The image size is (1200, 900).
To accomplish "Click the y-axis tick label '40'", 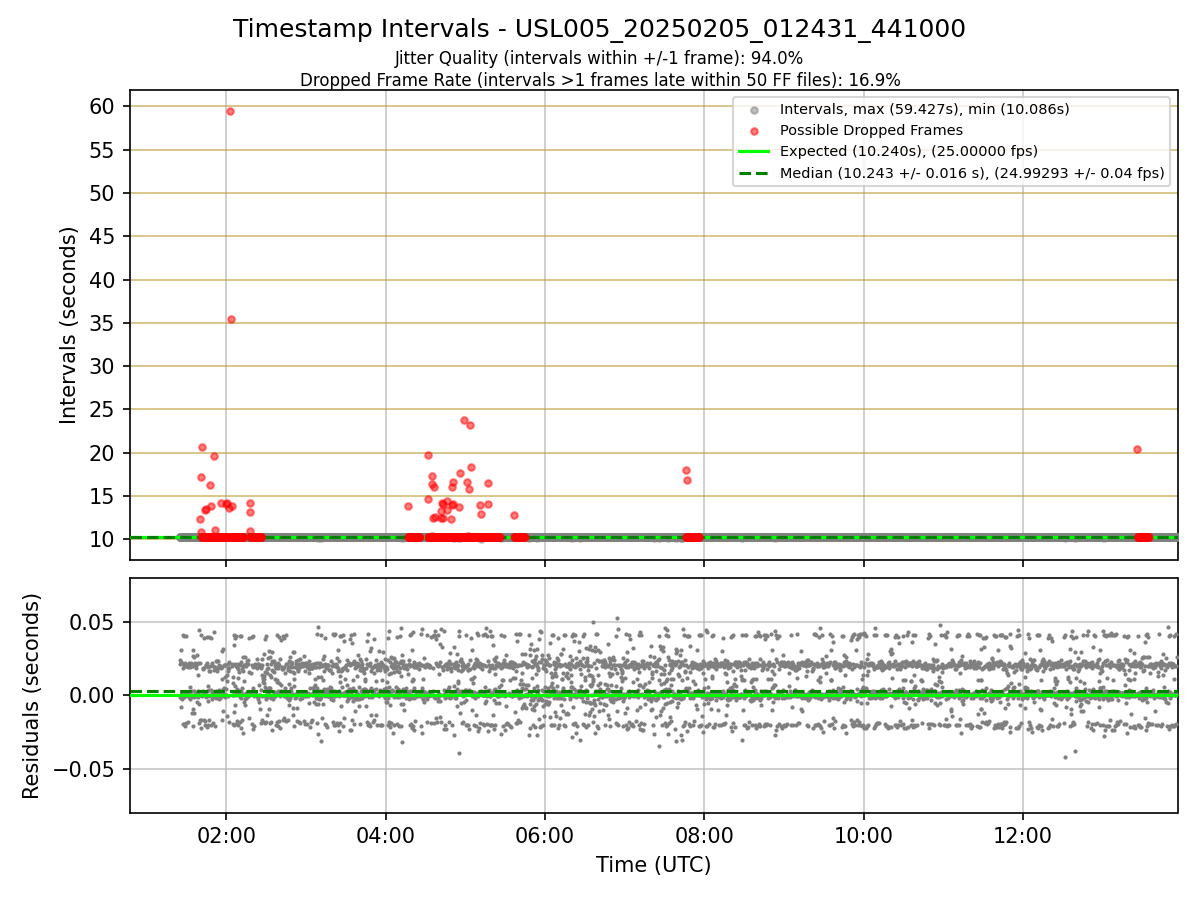I will pyautogui.click(x=104, y=280).
